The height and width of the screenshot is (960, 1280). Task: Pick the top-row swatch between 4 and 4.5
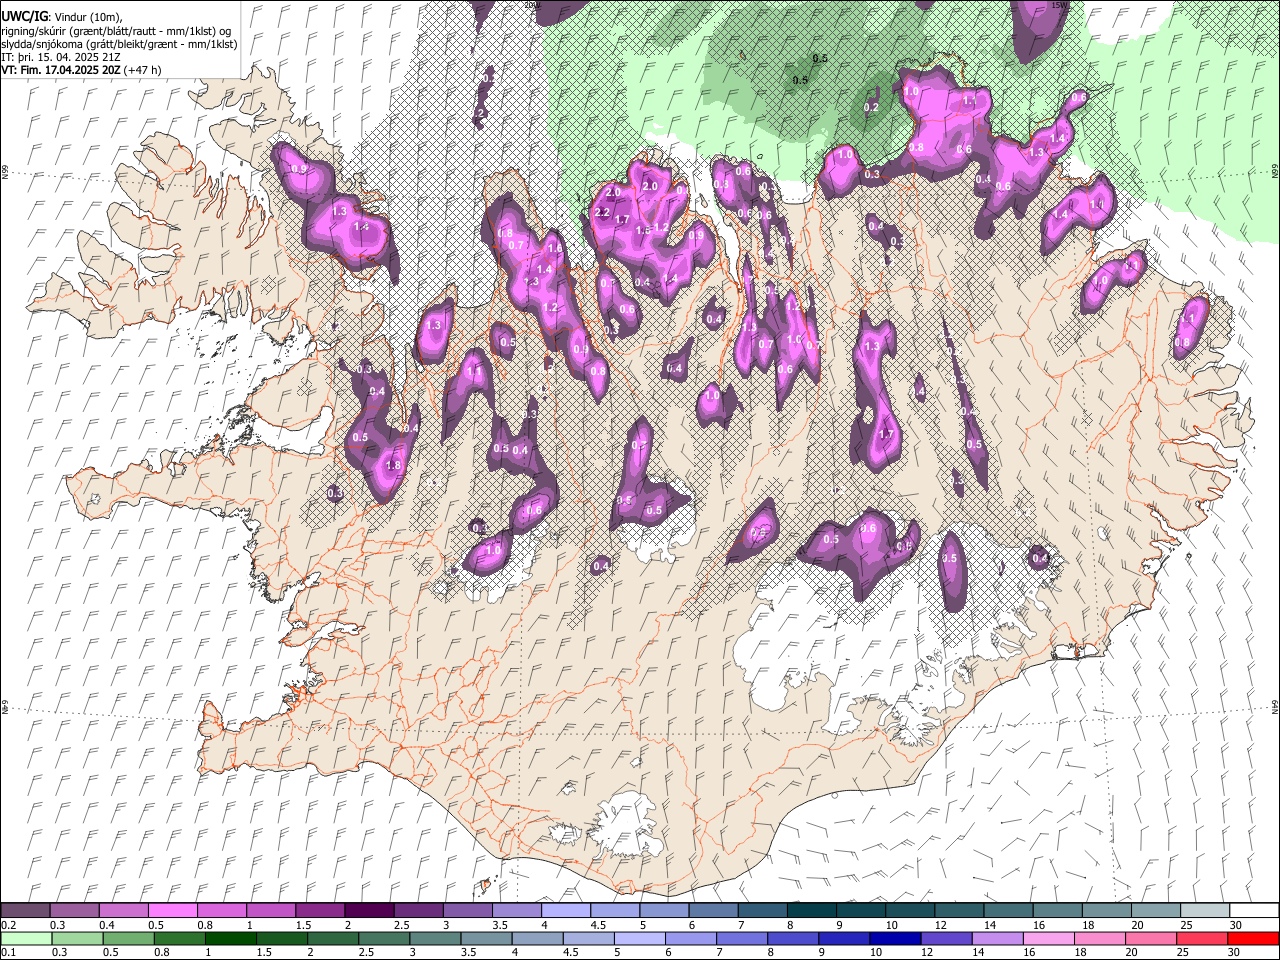point(565,910)
